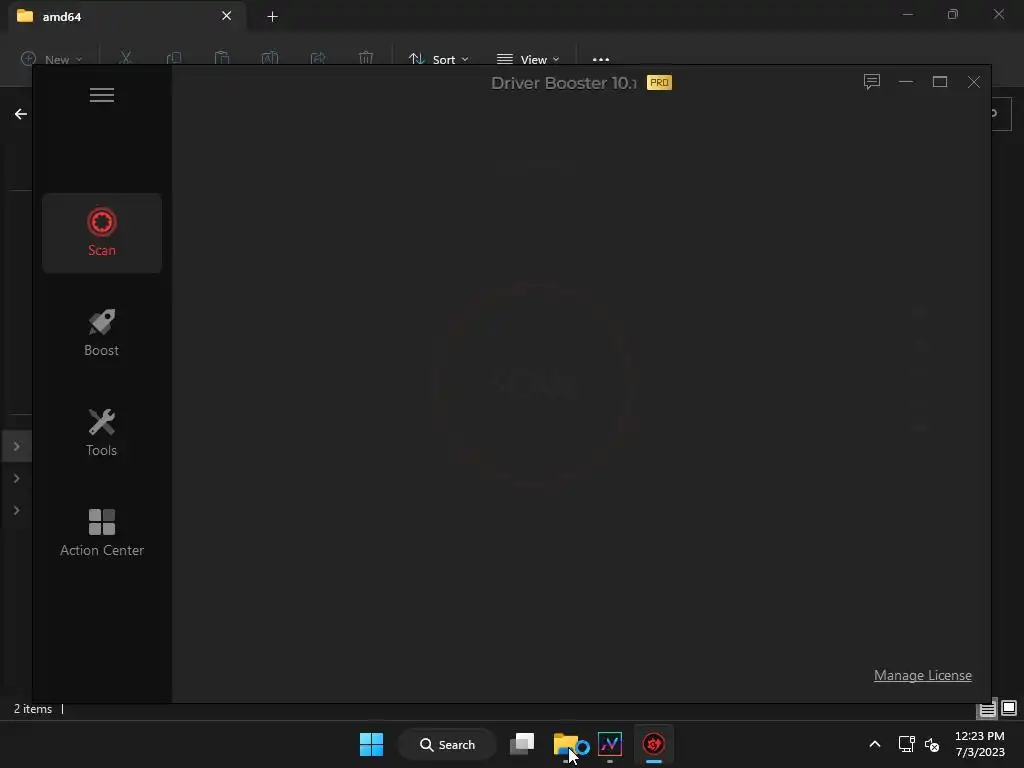The image size is (1024, 768).
Task: Minimize the Driver Booster window
Action: point(906,82)
